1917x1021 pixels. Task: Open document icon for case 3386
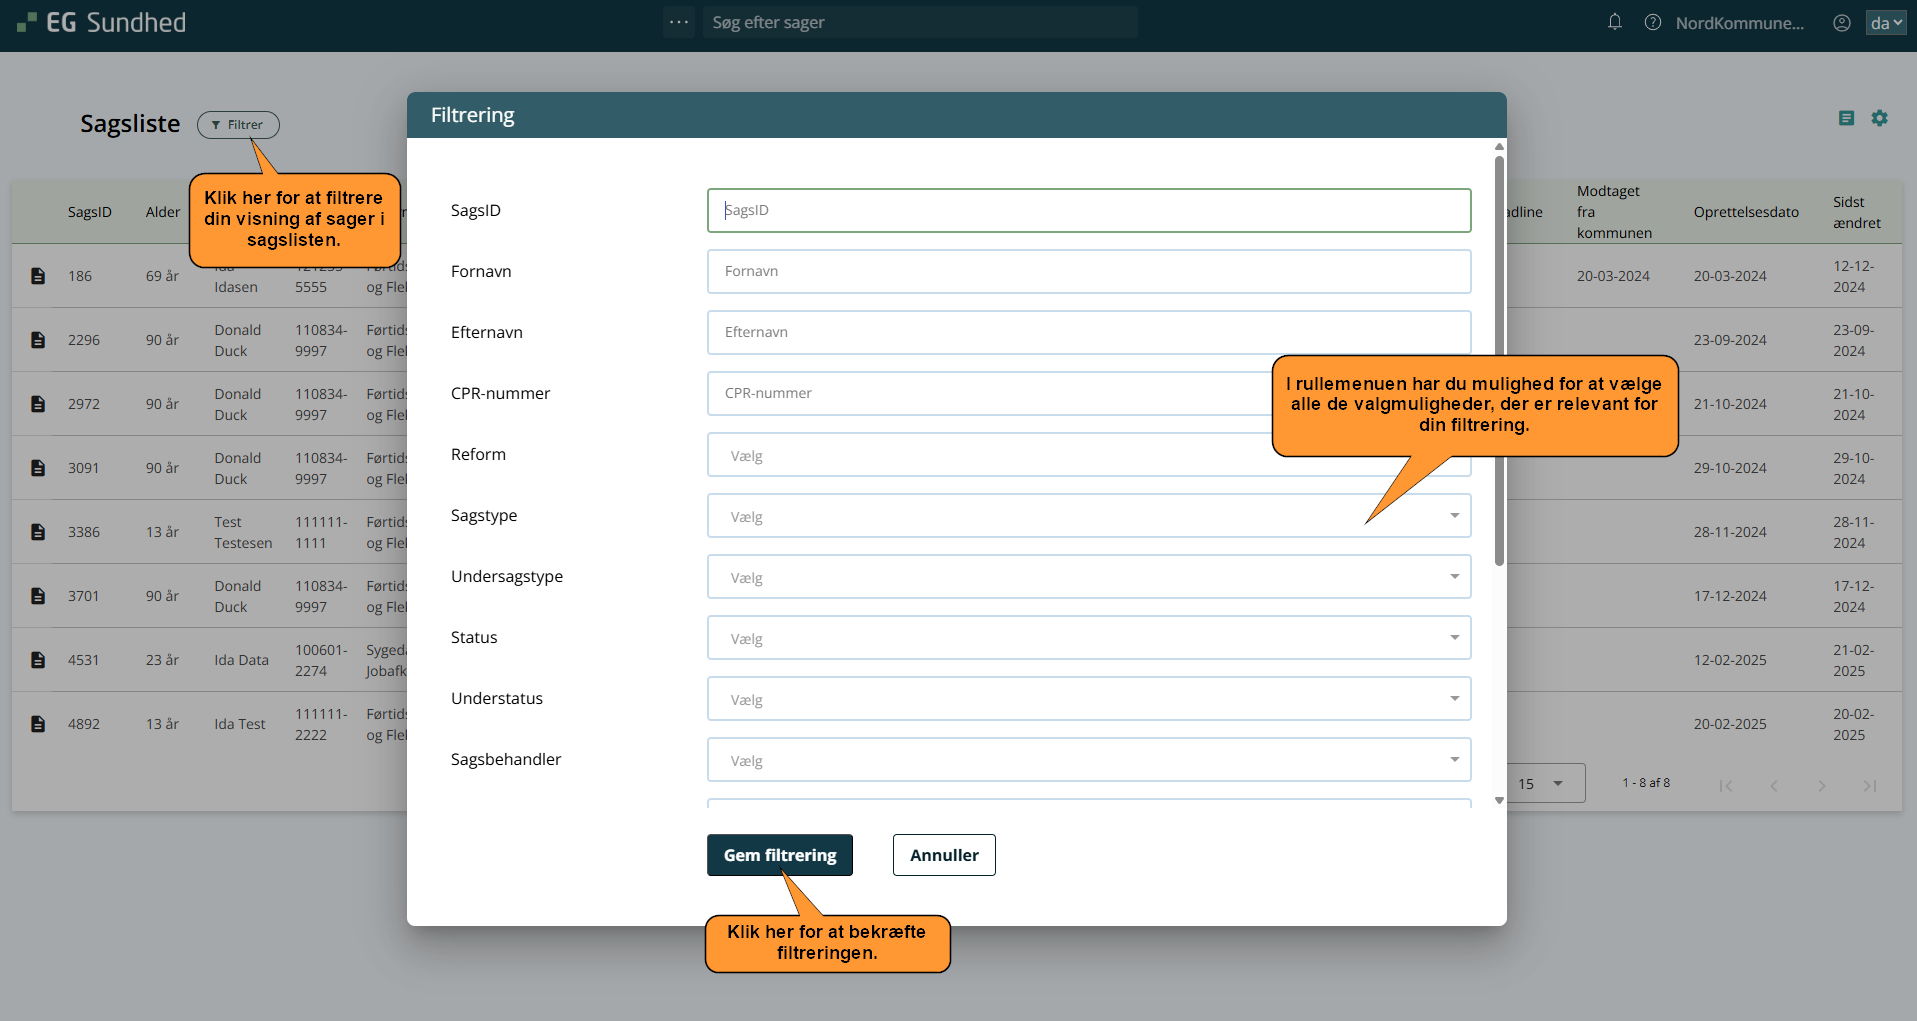pyautogui.click(x=38, y=532)
